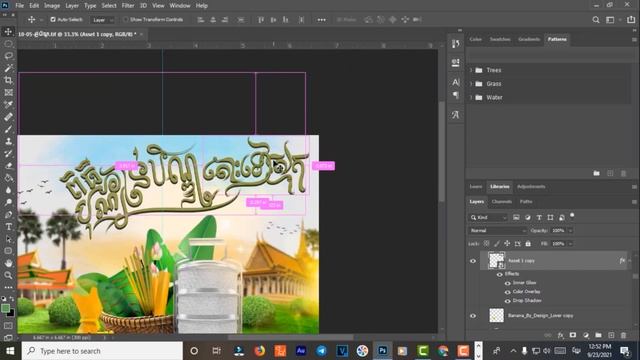This screenshot has width=640, height=360.
Task: Delete layer trash icon in Layers panel
Action: coord(623,335)
